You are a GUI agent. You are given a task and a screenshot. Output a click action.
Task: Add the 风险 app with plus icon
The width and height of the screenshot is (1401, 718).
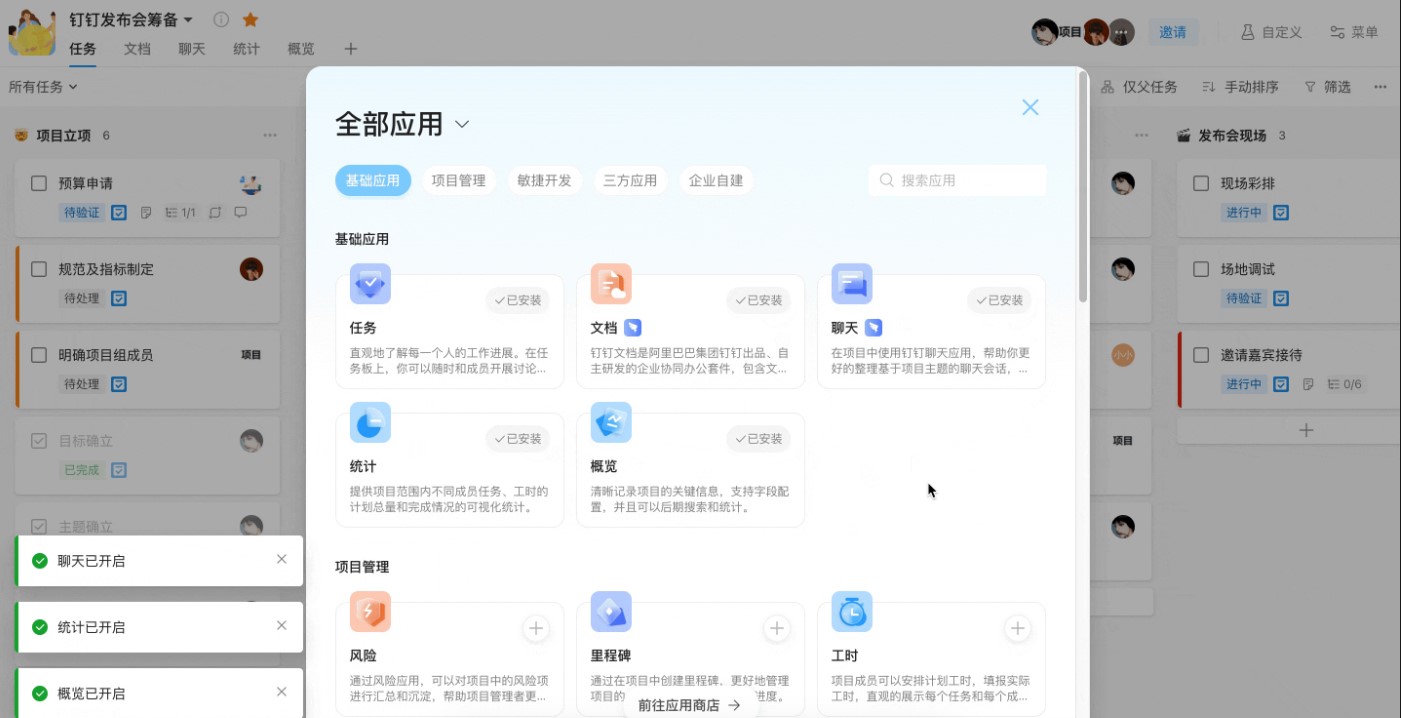536,629
